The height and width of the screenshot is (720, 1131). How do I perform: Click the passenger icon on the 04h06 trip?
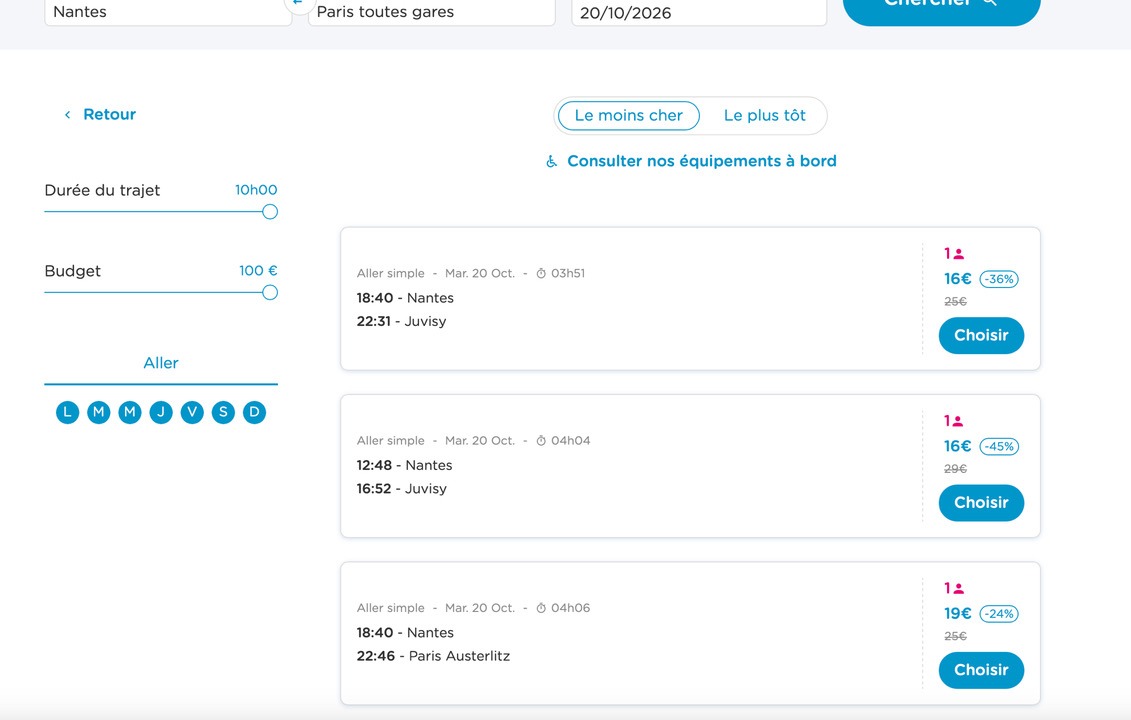click(x=959, y=589)
